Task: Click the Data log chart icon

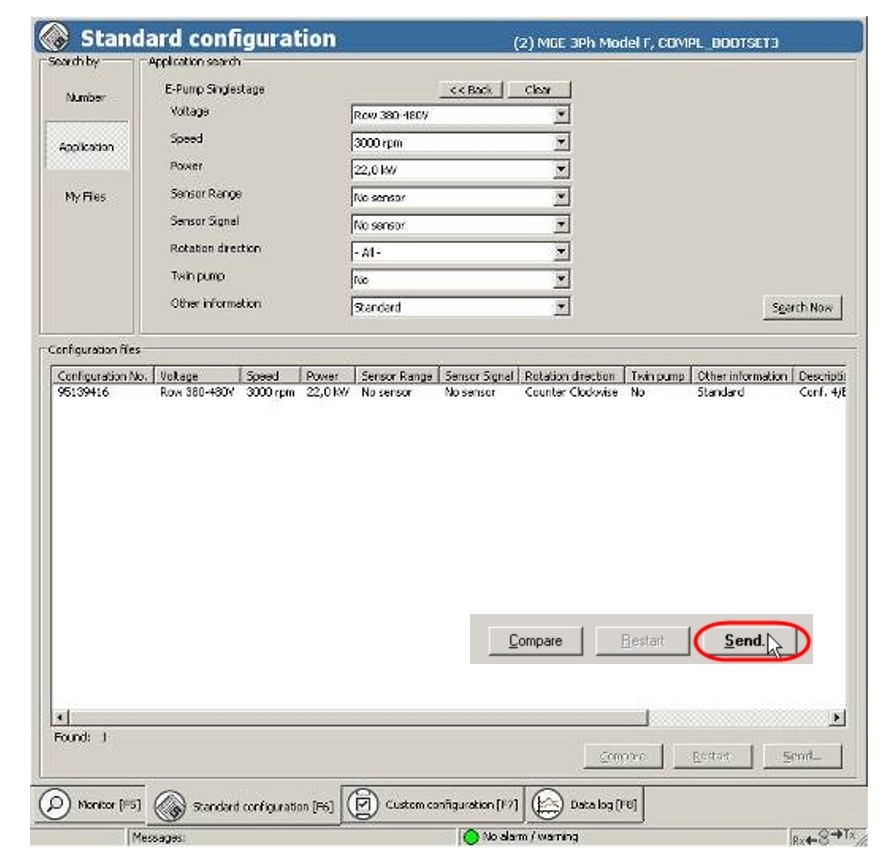Action: (547, 804)
